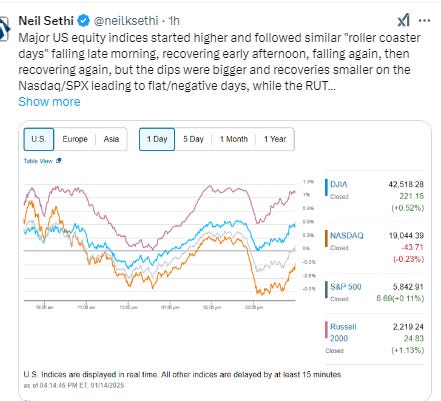Open Neil Sethi's profile avatar
This screenshot has height=401, width=441.
pos(4,29)
